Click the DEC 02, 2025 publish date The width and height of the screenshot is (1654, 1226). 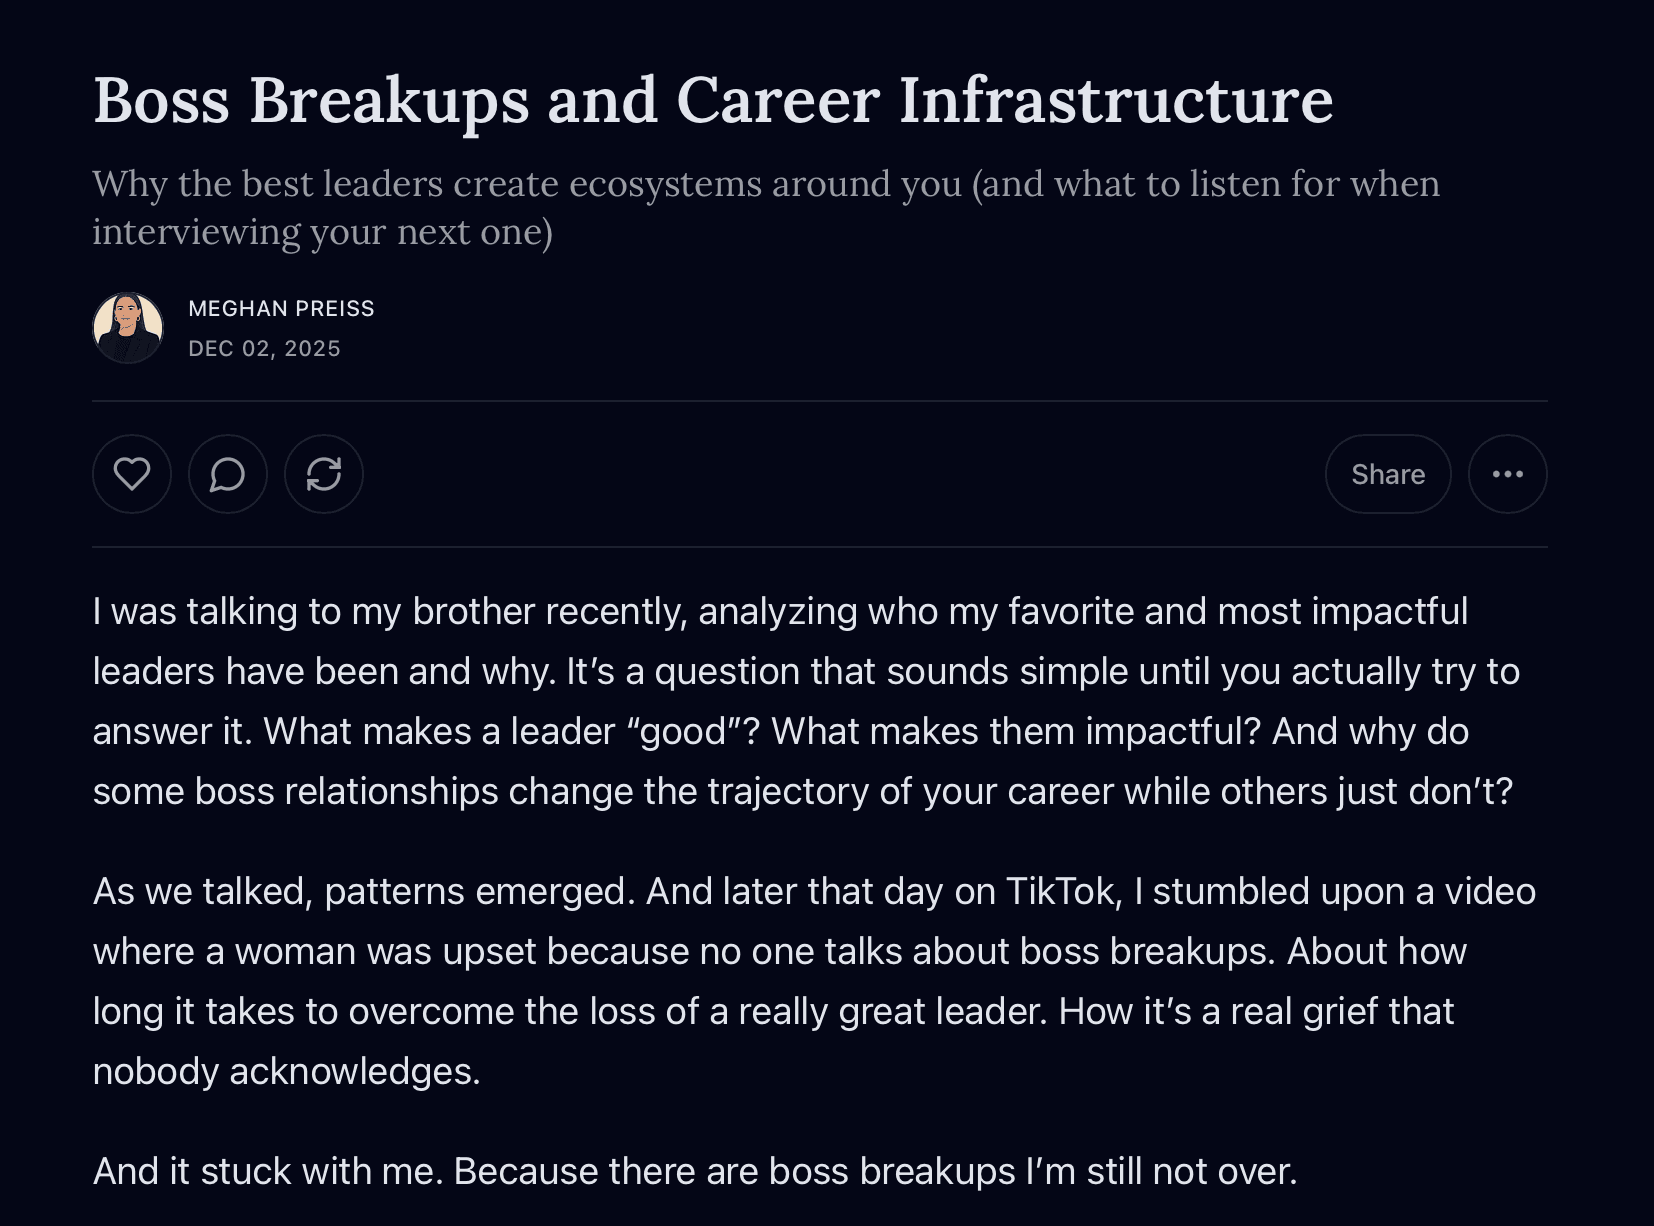click(x=265, y=348)
